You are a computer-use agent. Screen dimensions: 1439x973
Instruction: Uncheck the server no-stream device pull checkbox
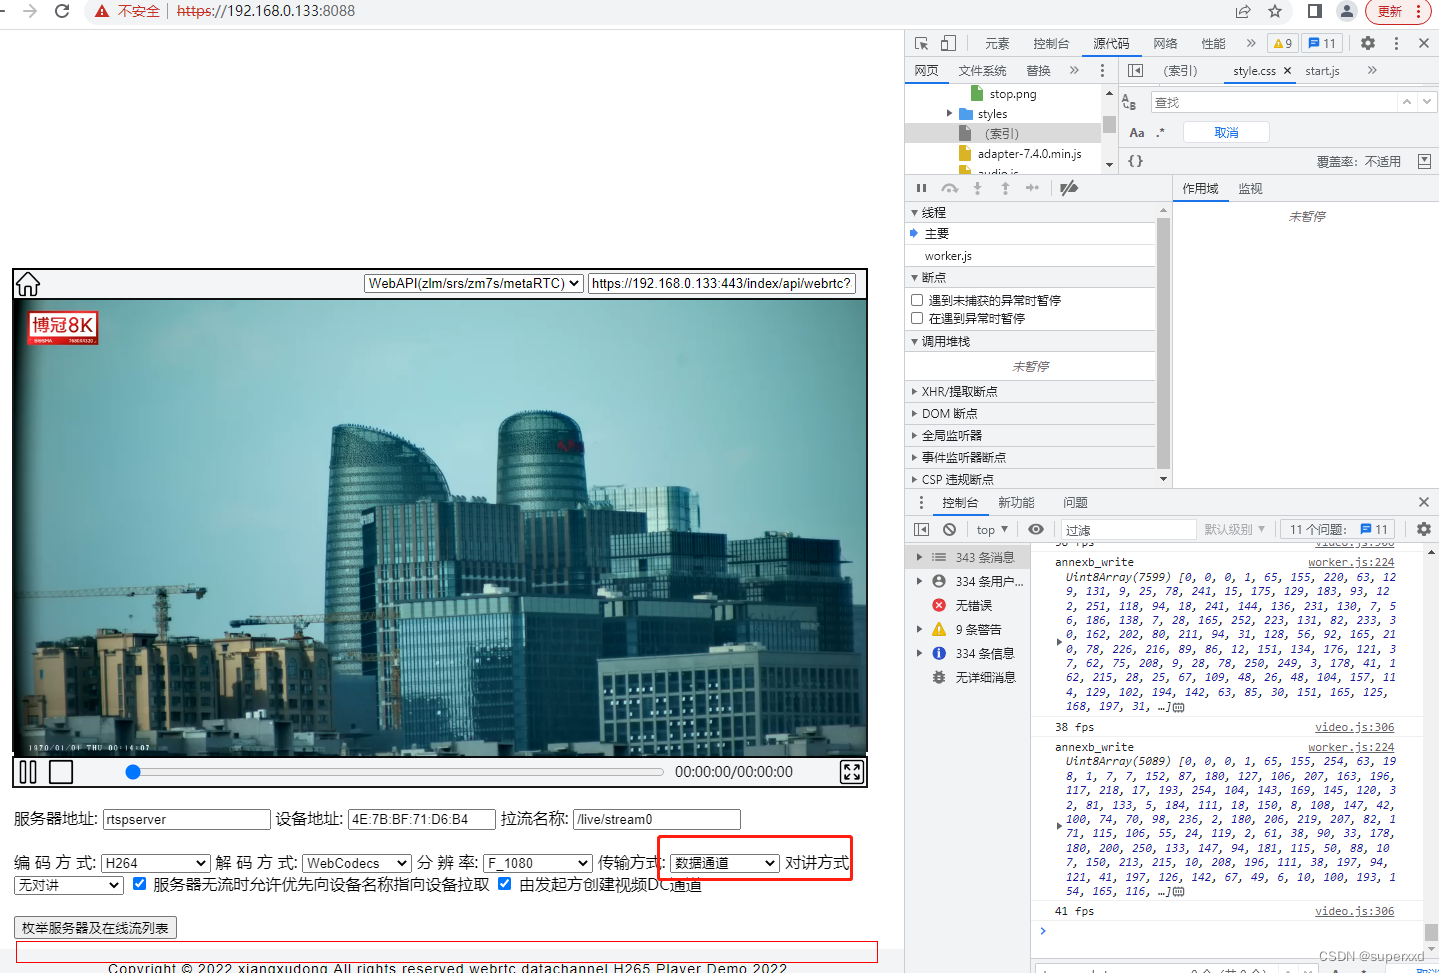[139, 883]
